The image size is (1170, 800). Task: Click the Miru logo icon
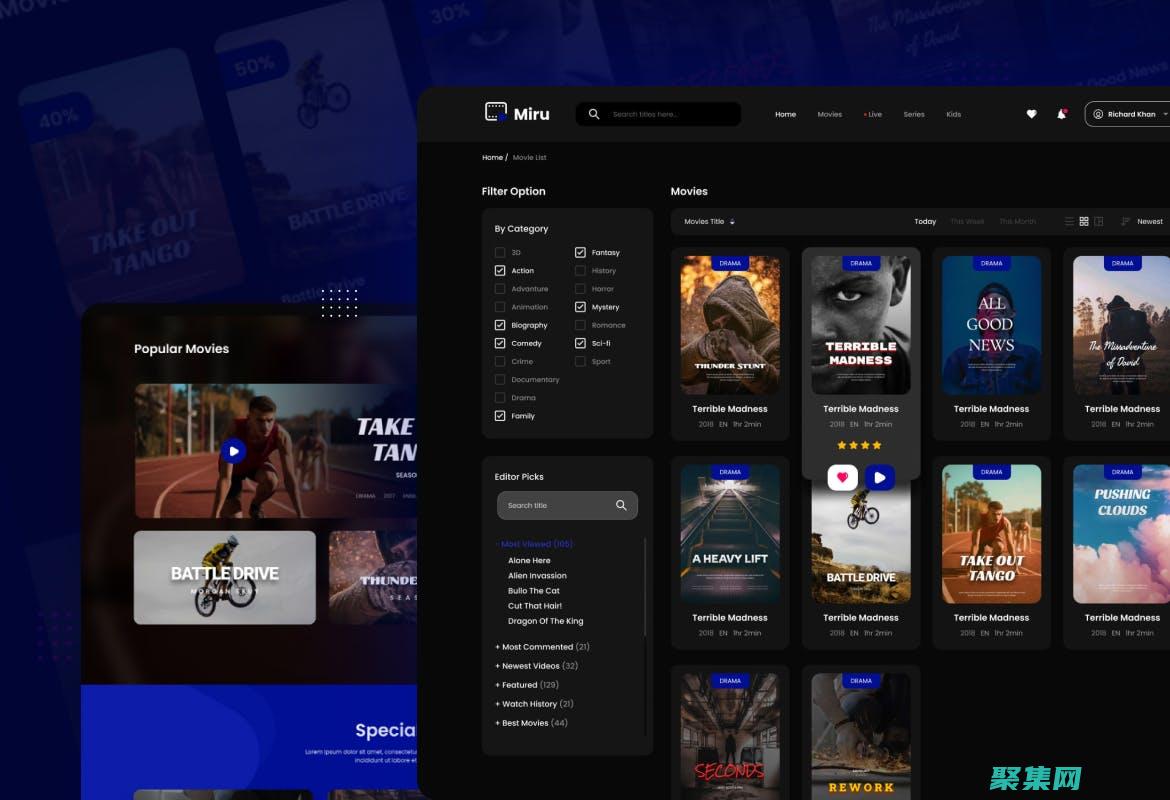495,113
